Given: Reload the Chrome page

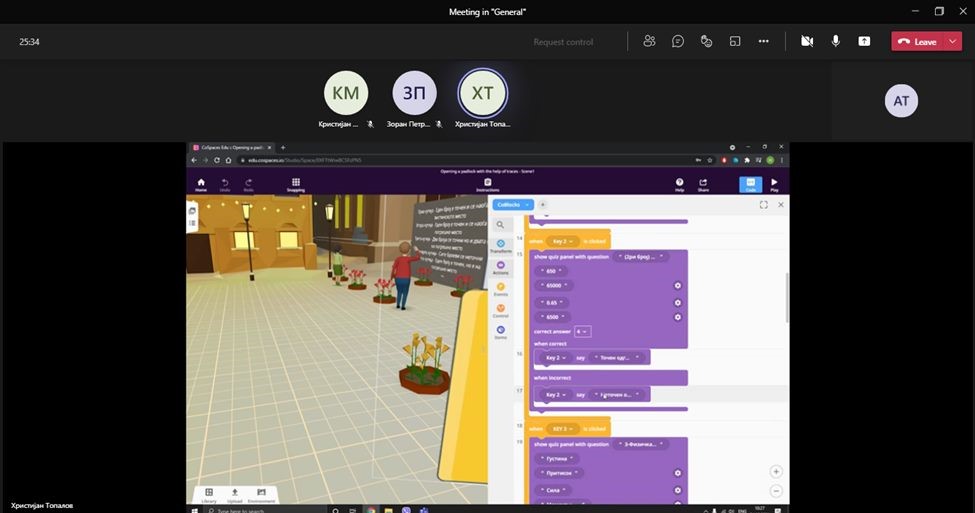Looking at the screenshot, I should coord(216,160).
